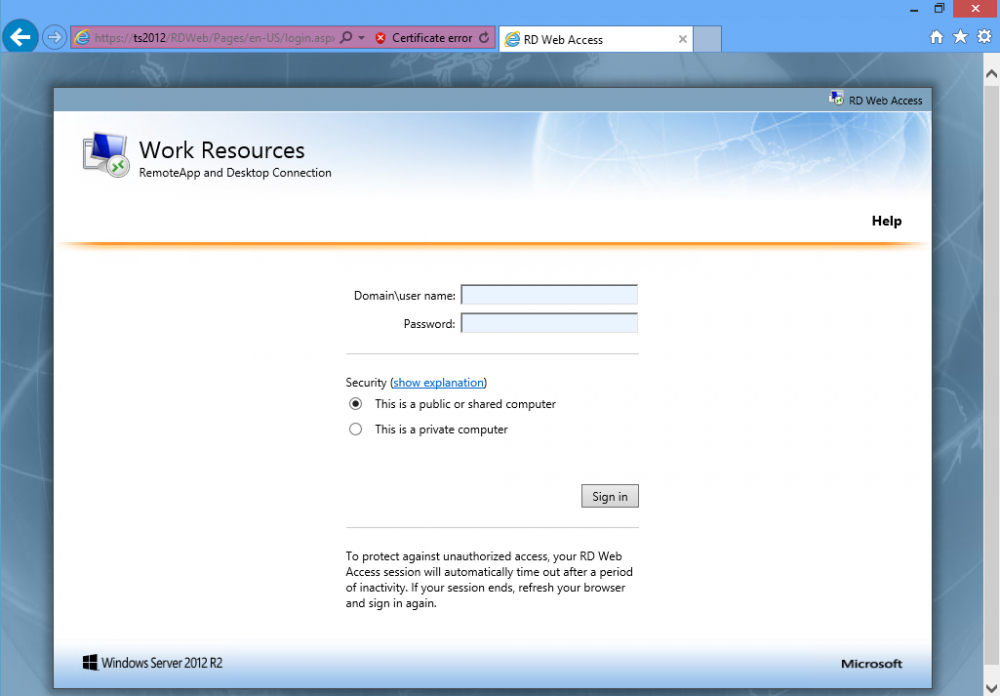
Task: Open the Certificate error security report
Action: (x=432, y=38)
